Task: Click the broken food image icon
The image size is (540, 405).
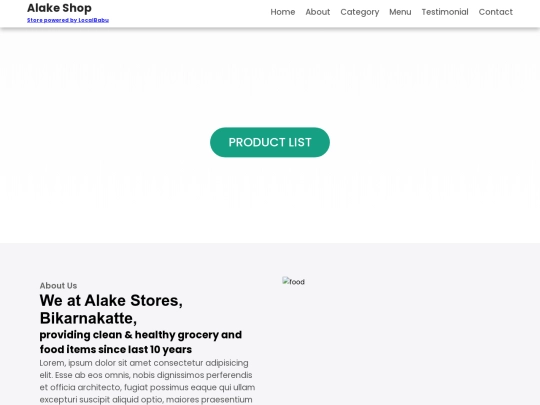Action: [x=293, y=282]
